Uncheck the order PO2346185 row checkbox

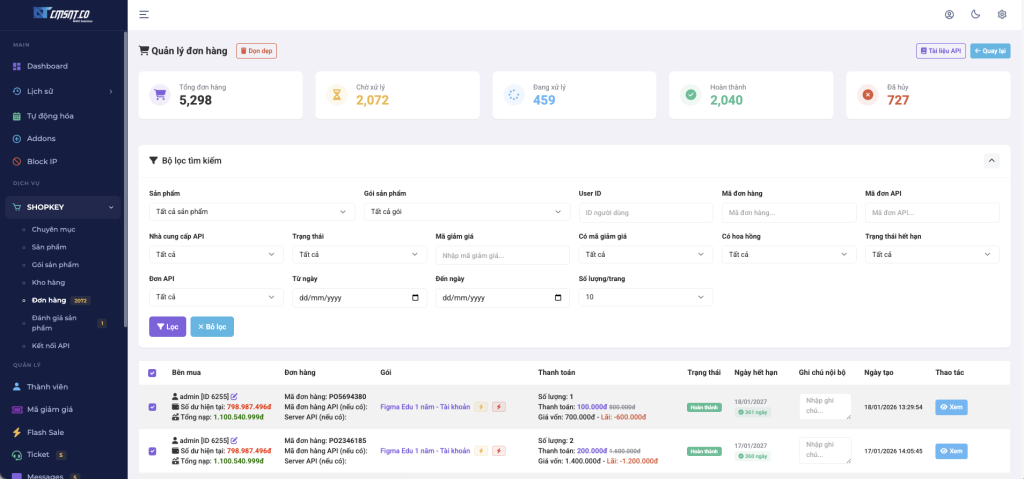(x=152, y=451)
